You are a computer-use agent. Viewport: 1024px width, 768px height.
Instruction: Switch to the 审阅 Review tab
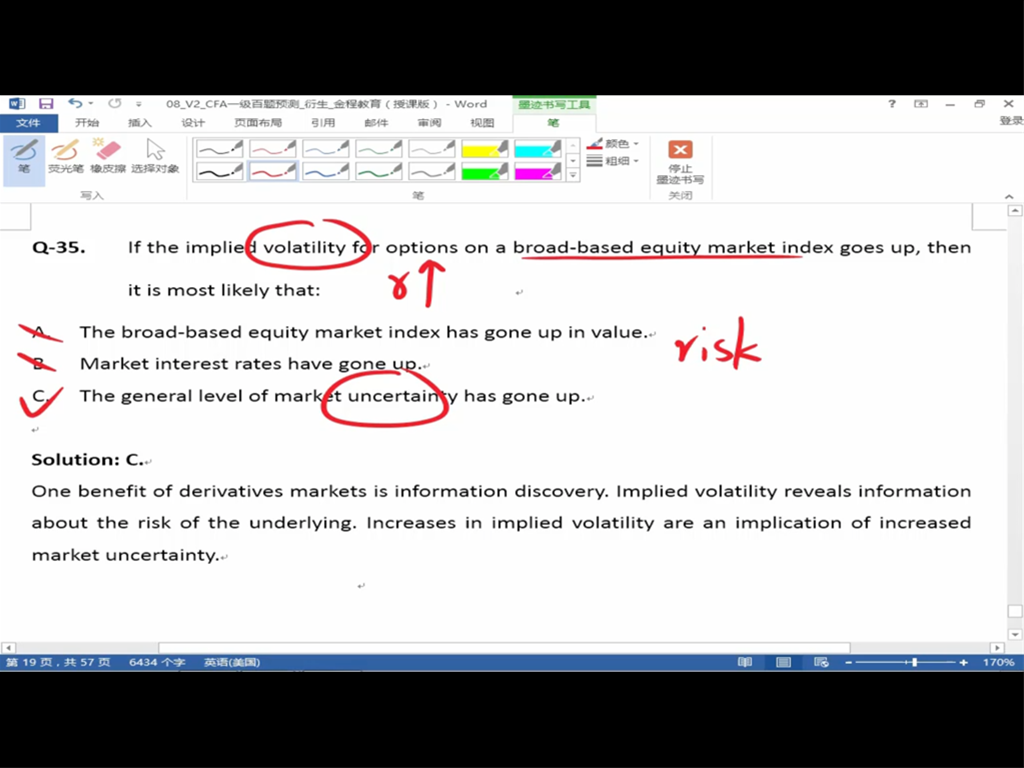pos(429,123)
